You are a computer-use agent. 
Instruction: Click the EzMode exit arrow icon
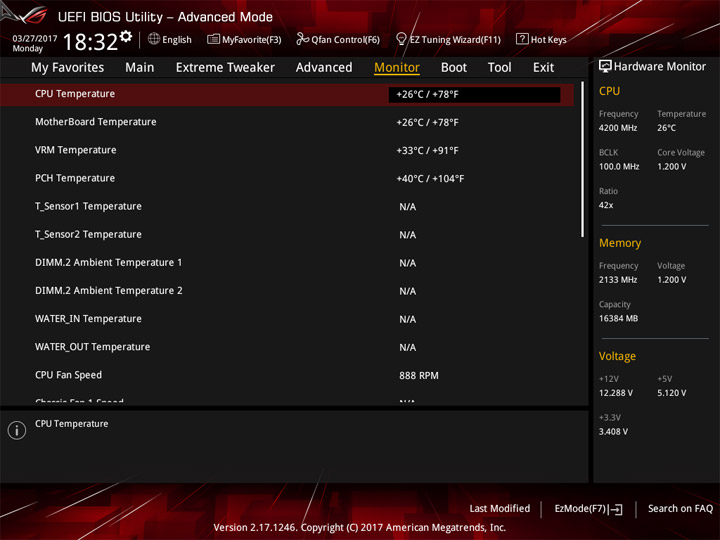coord(616,509)
